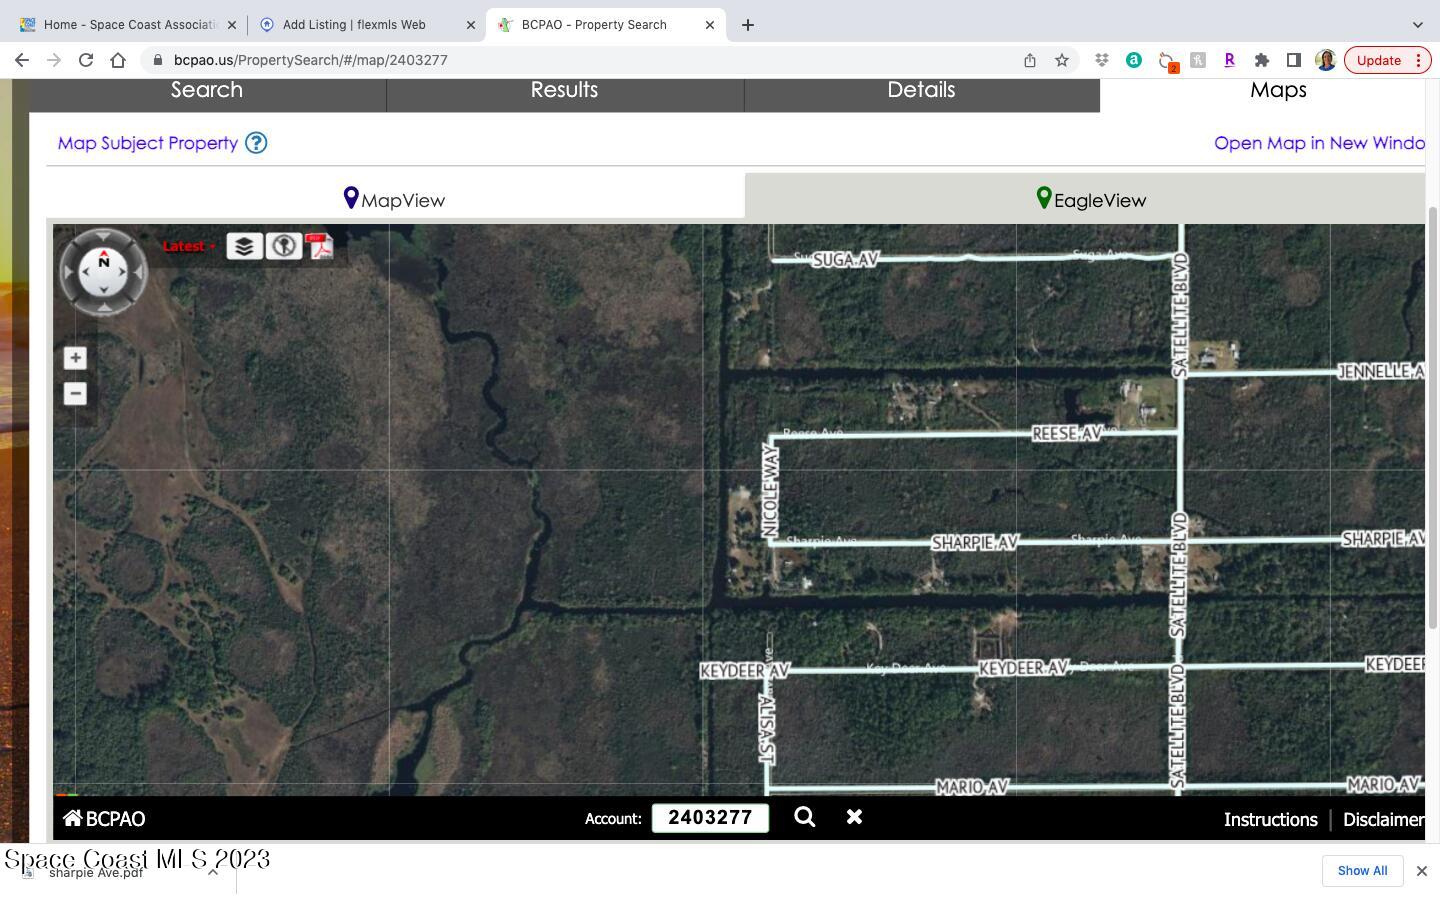Viewport: 1440px width, 900px height.
Task: Click the account search magnifier icon
Action: click(x=804, y=818)
